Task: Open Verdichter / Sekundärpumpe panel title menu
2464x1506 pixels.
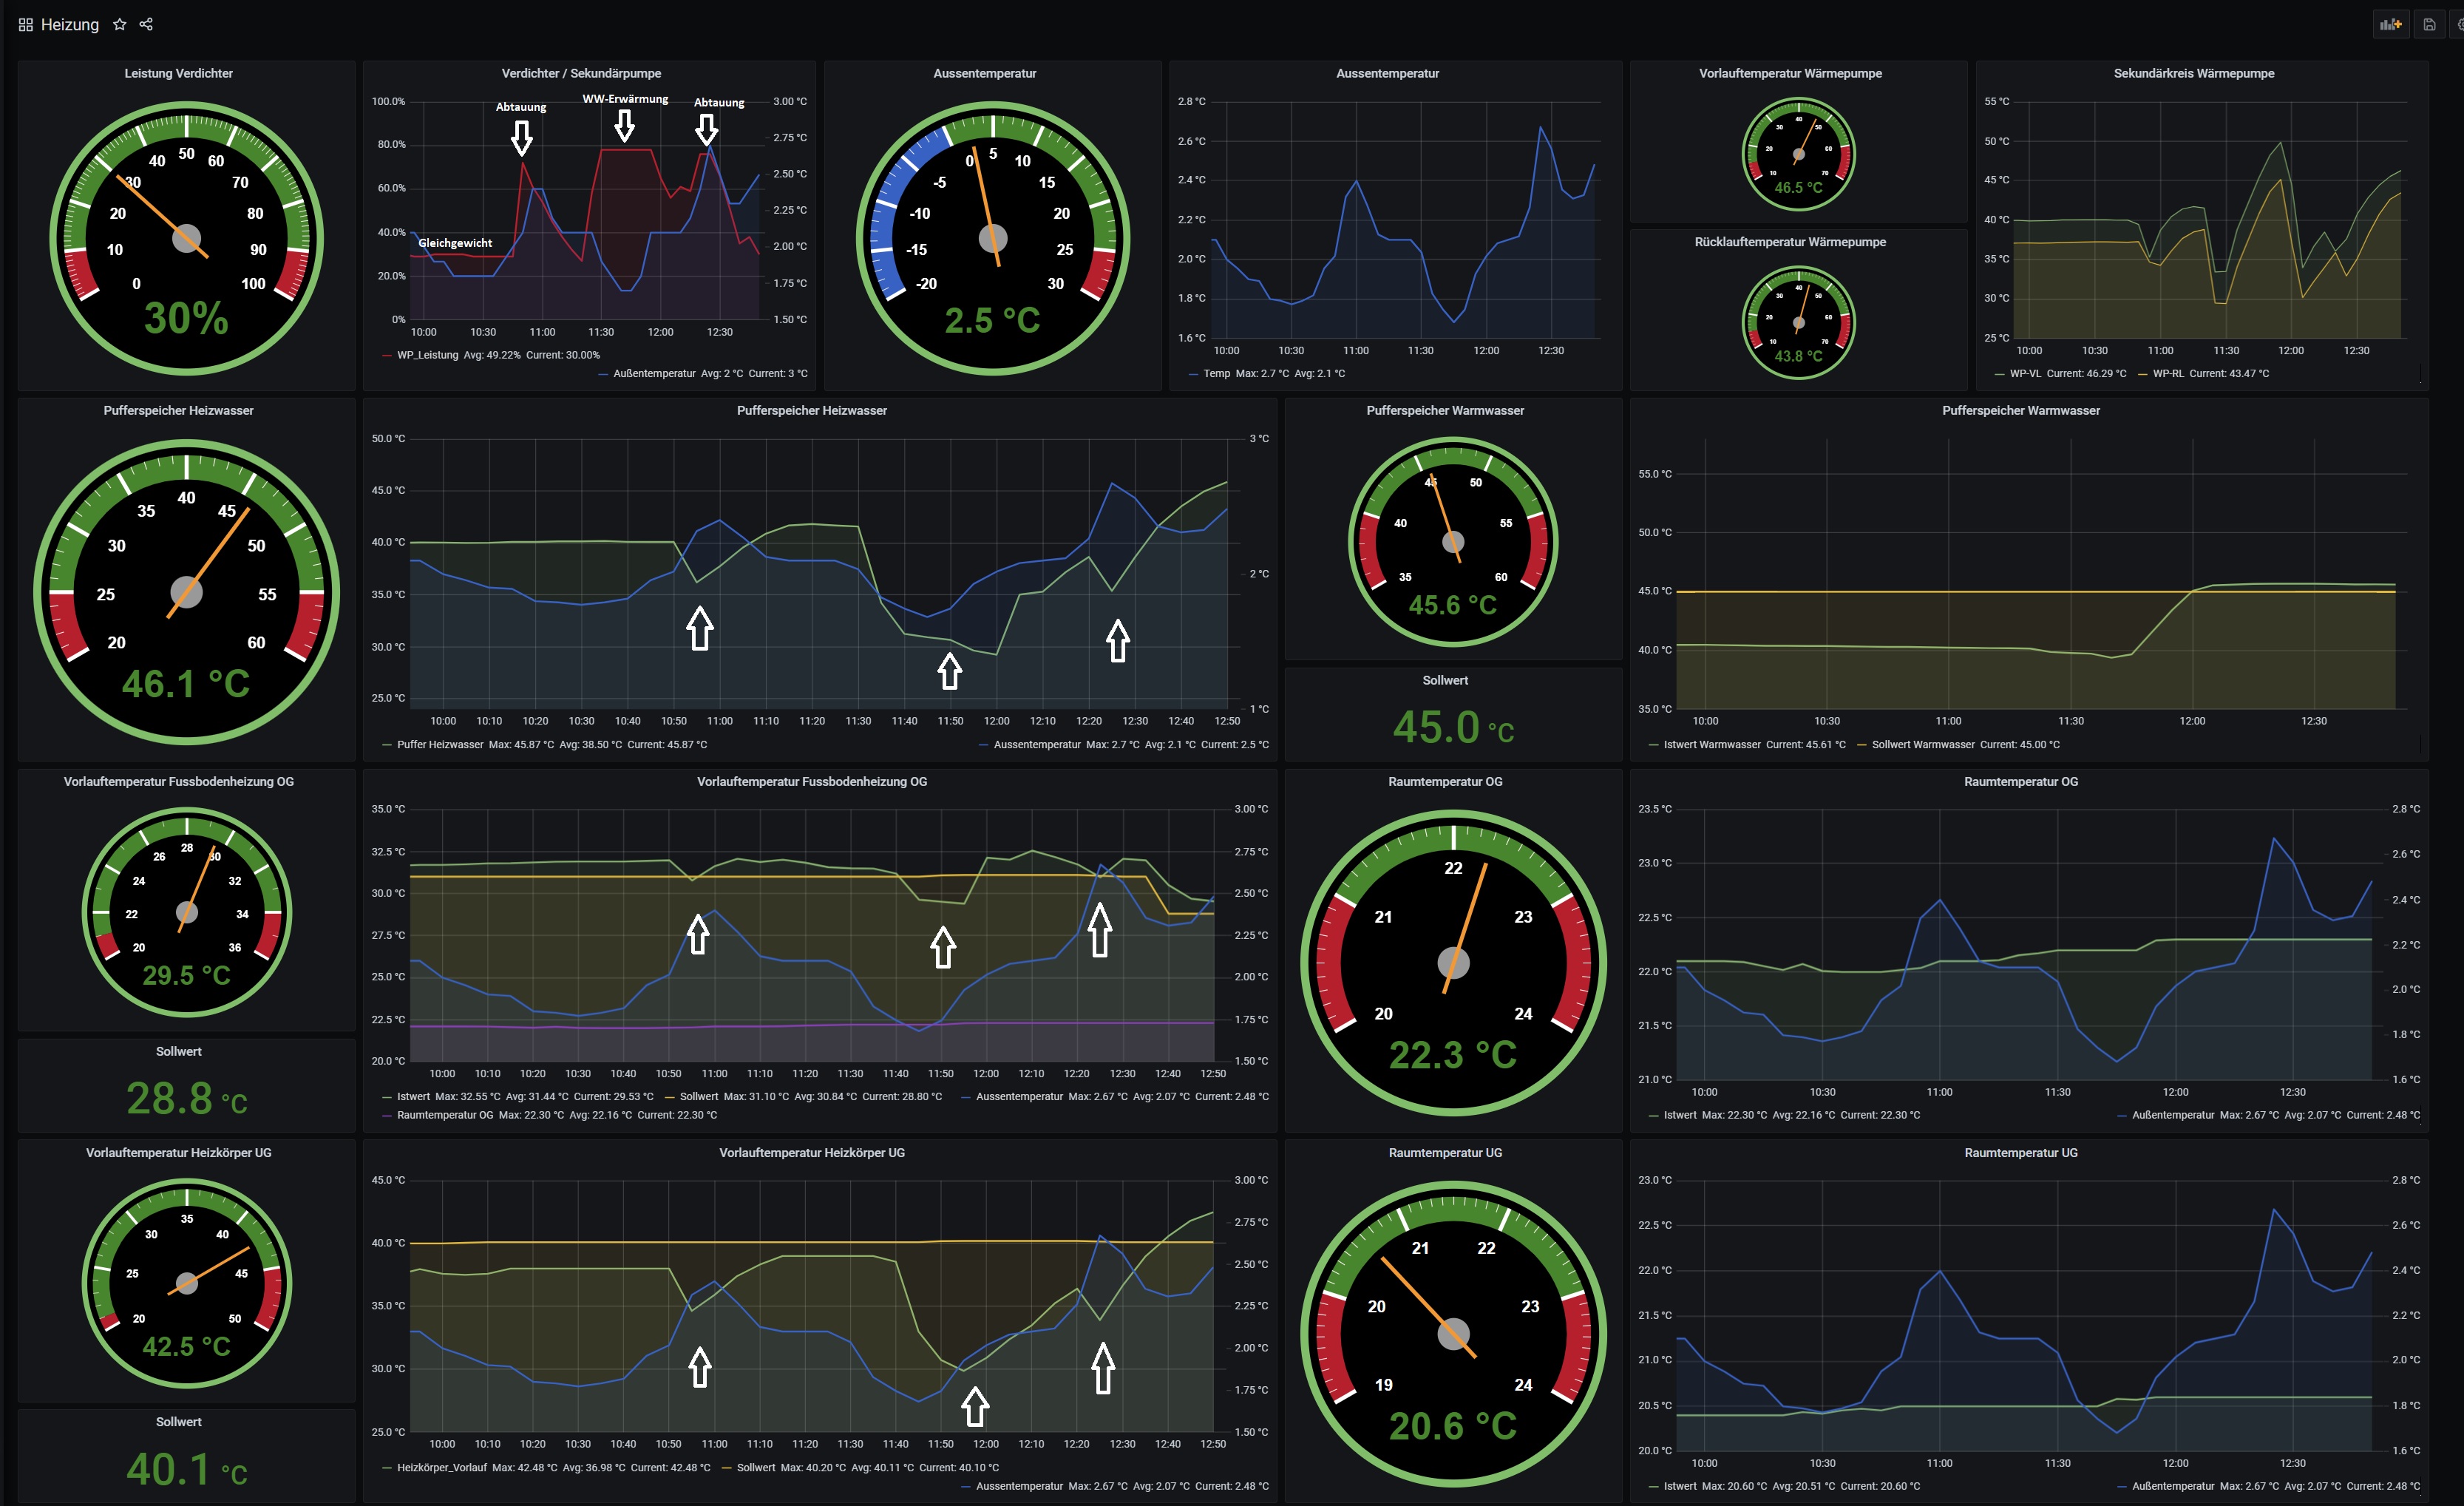Action: click(x=581, y=73)
